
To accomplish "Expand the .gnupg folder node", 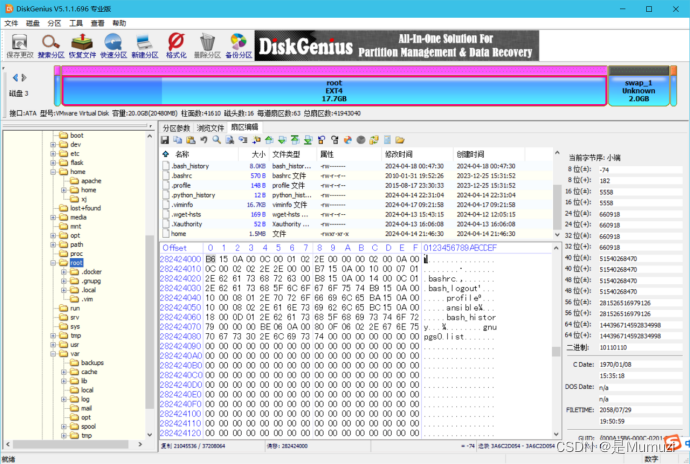I will [64, 281].
